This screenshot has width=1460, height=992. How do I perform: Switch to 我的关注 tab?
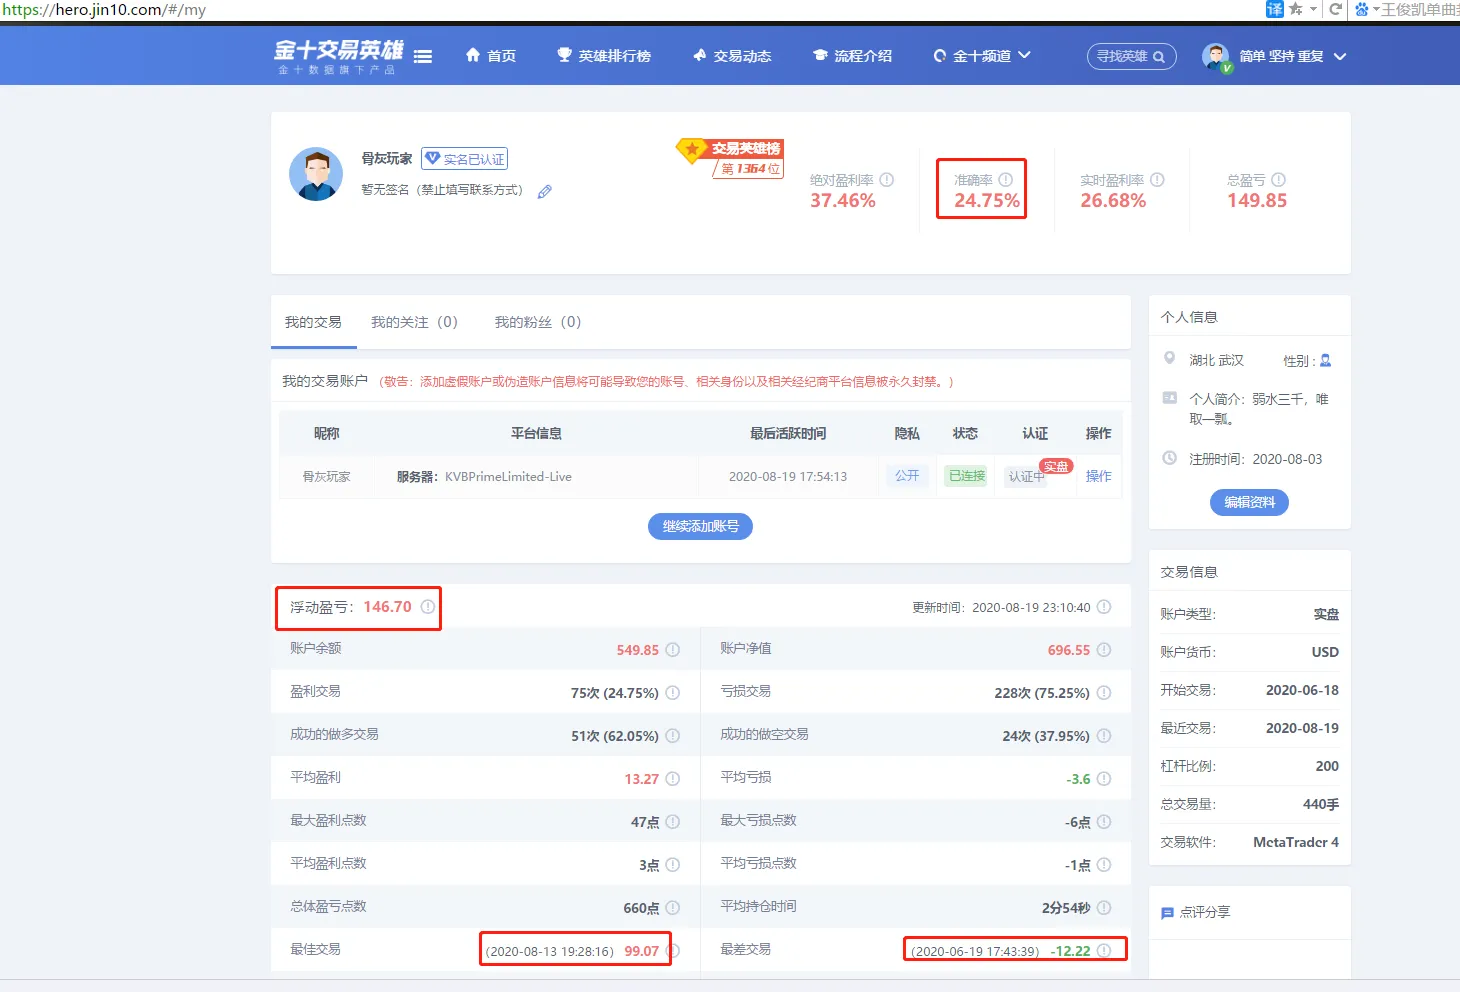pyautogui.click(x=414, y=322)
